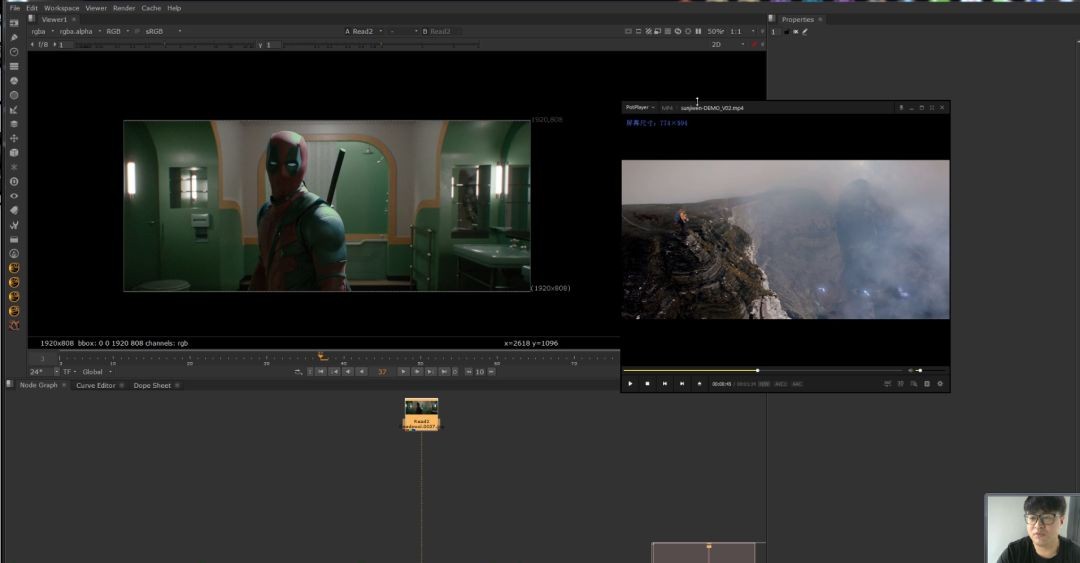Click the PotPlayer volume slider
The height and width of the screenshot is (563, 1080).
tap(928, 370)
